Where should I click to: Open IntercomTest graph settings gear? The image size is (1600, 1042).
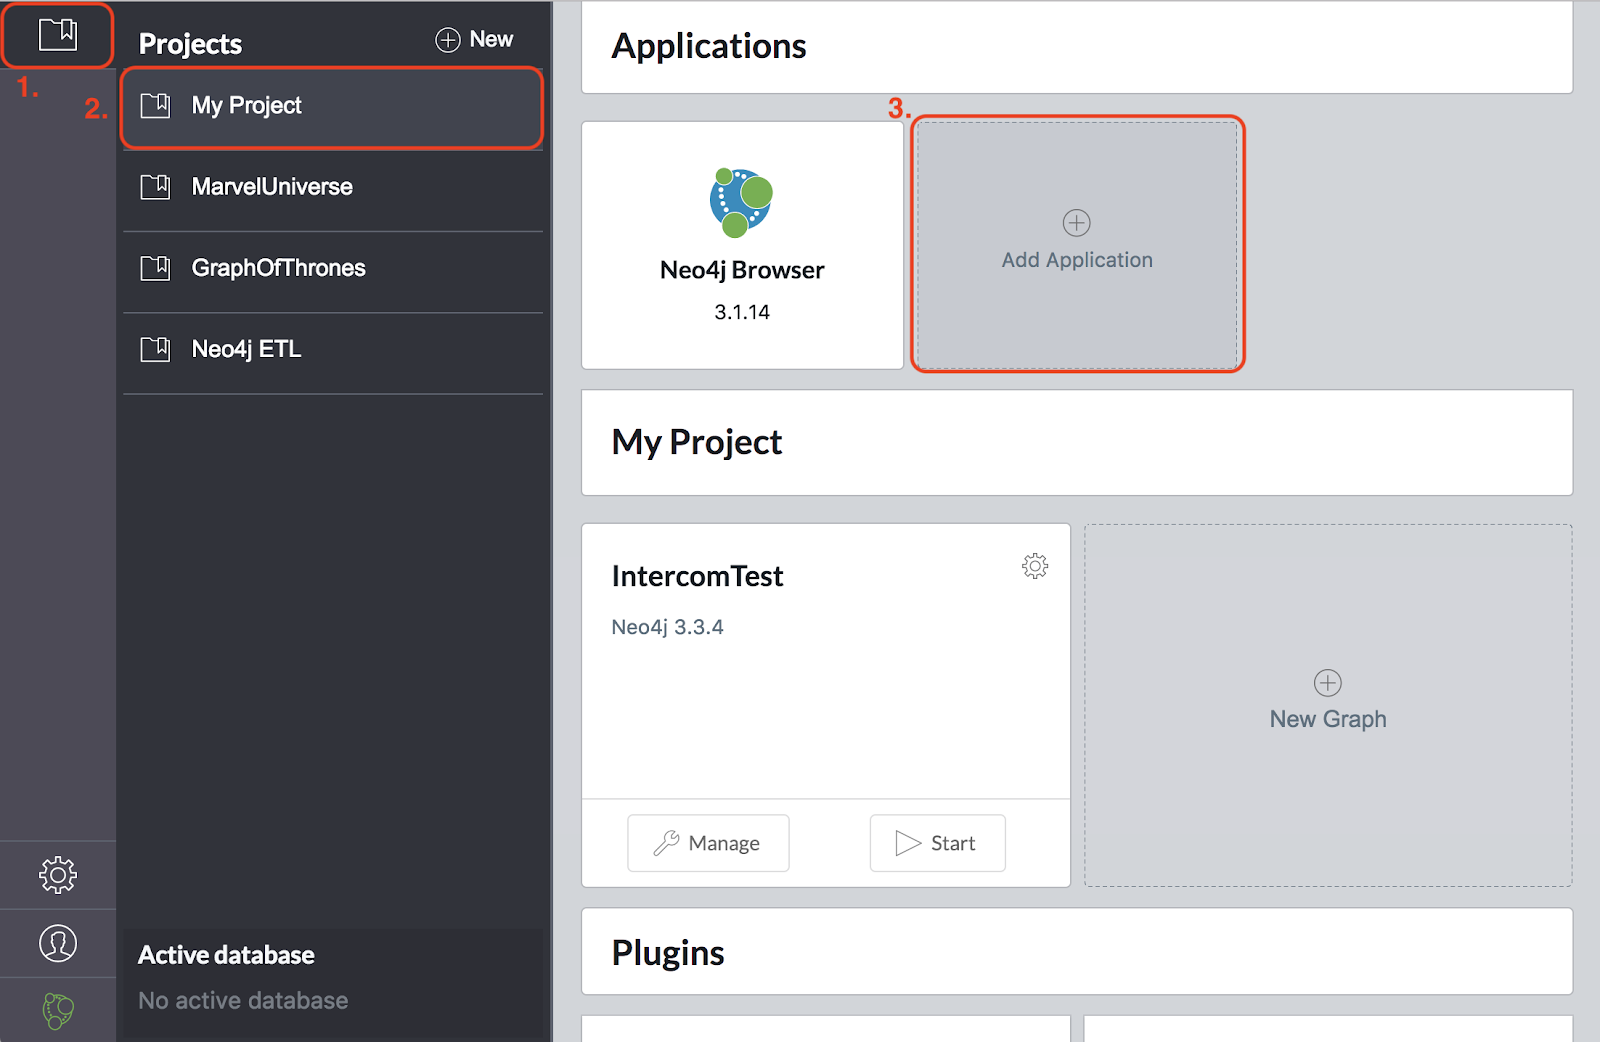coord(1035,566)
